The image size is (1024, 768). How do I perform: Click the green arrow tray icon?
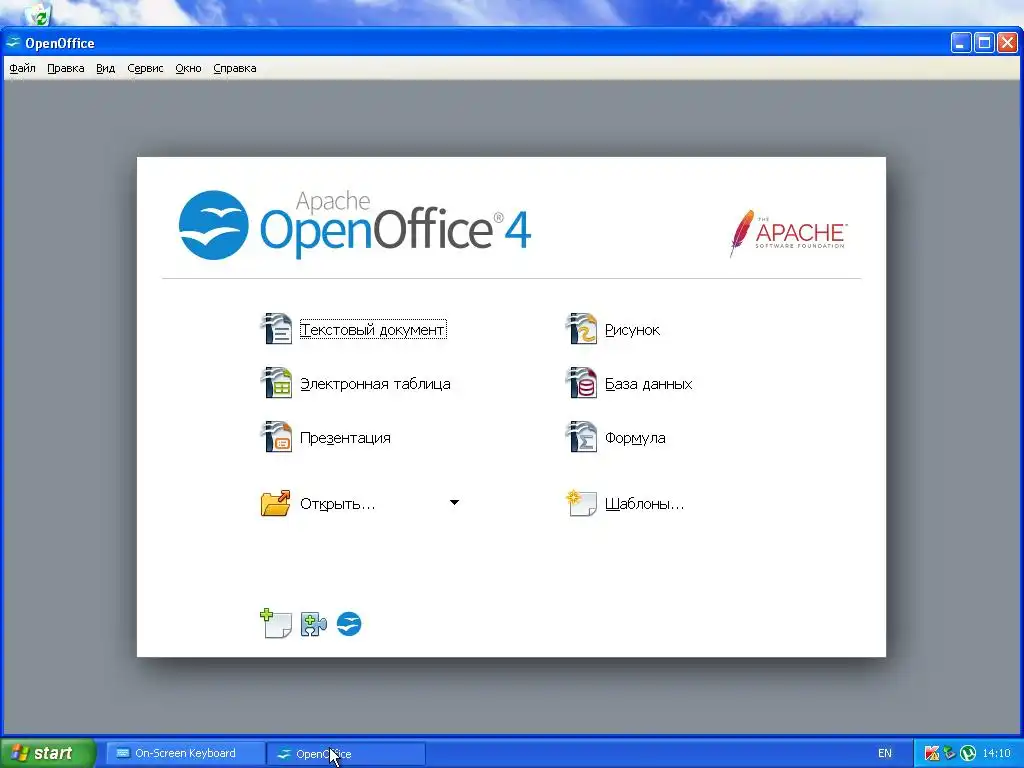click(950, 753)
